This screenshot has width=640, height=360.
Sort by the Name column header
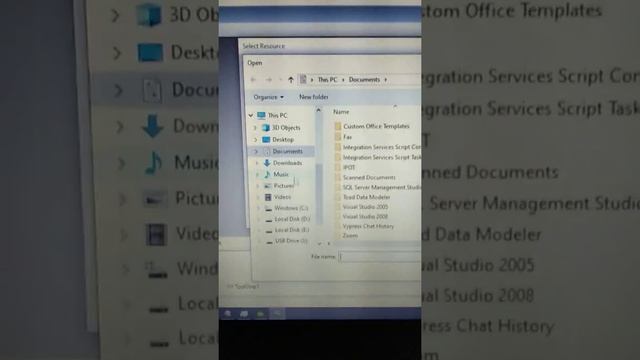tap(341, 112)
